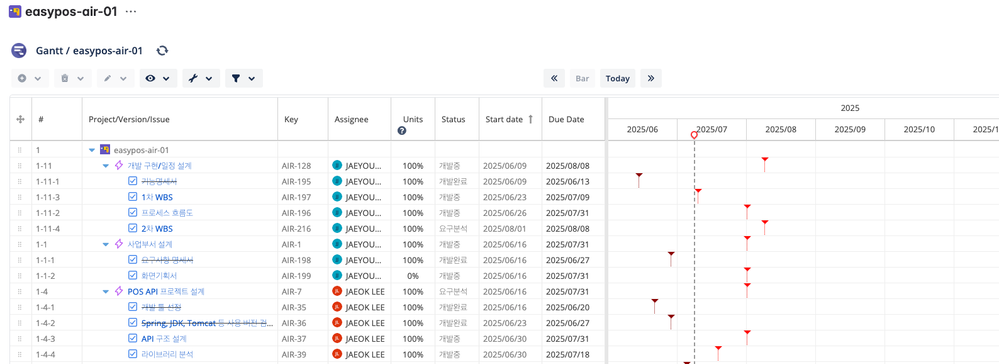Click the epic lightning icon for 개발 구현/일정 설계
Image resolution: width=999 pixels, height=364 pixels.
pos(119,166)
